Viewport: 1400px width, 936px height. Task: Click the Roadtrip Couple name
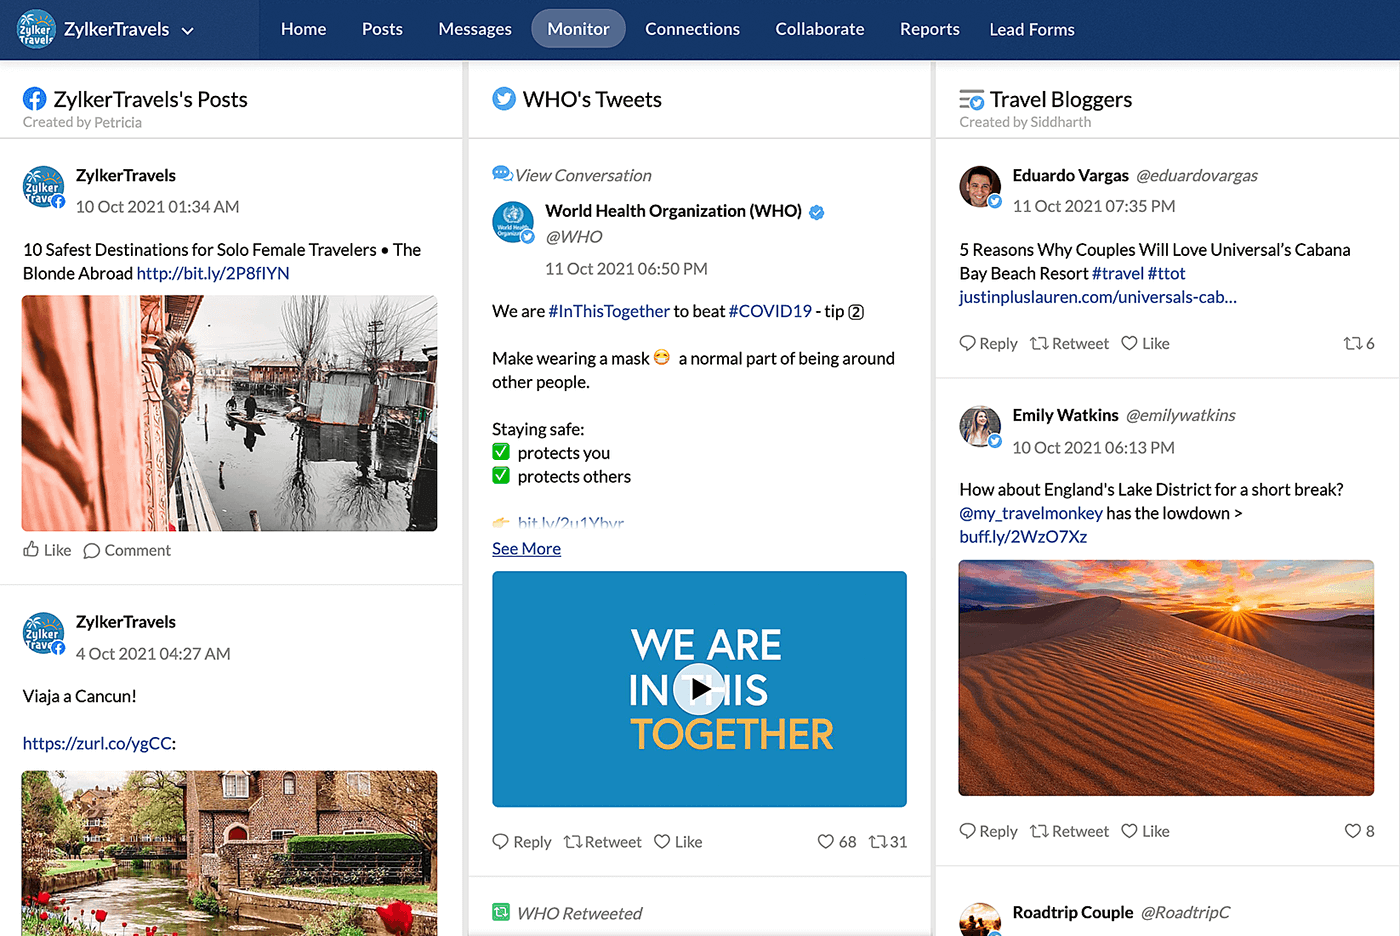point(1073,912)
